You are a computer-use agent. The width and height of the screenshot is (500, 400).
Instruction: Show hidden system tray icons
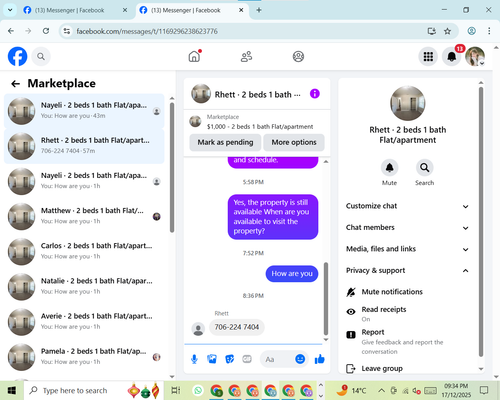[381, 390]
